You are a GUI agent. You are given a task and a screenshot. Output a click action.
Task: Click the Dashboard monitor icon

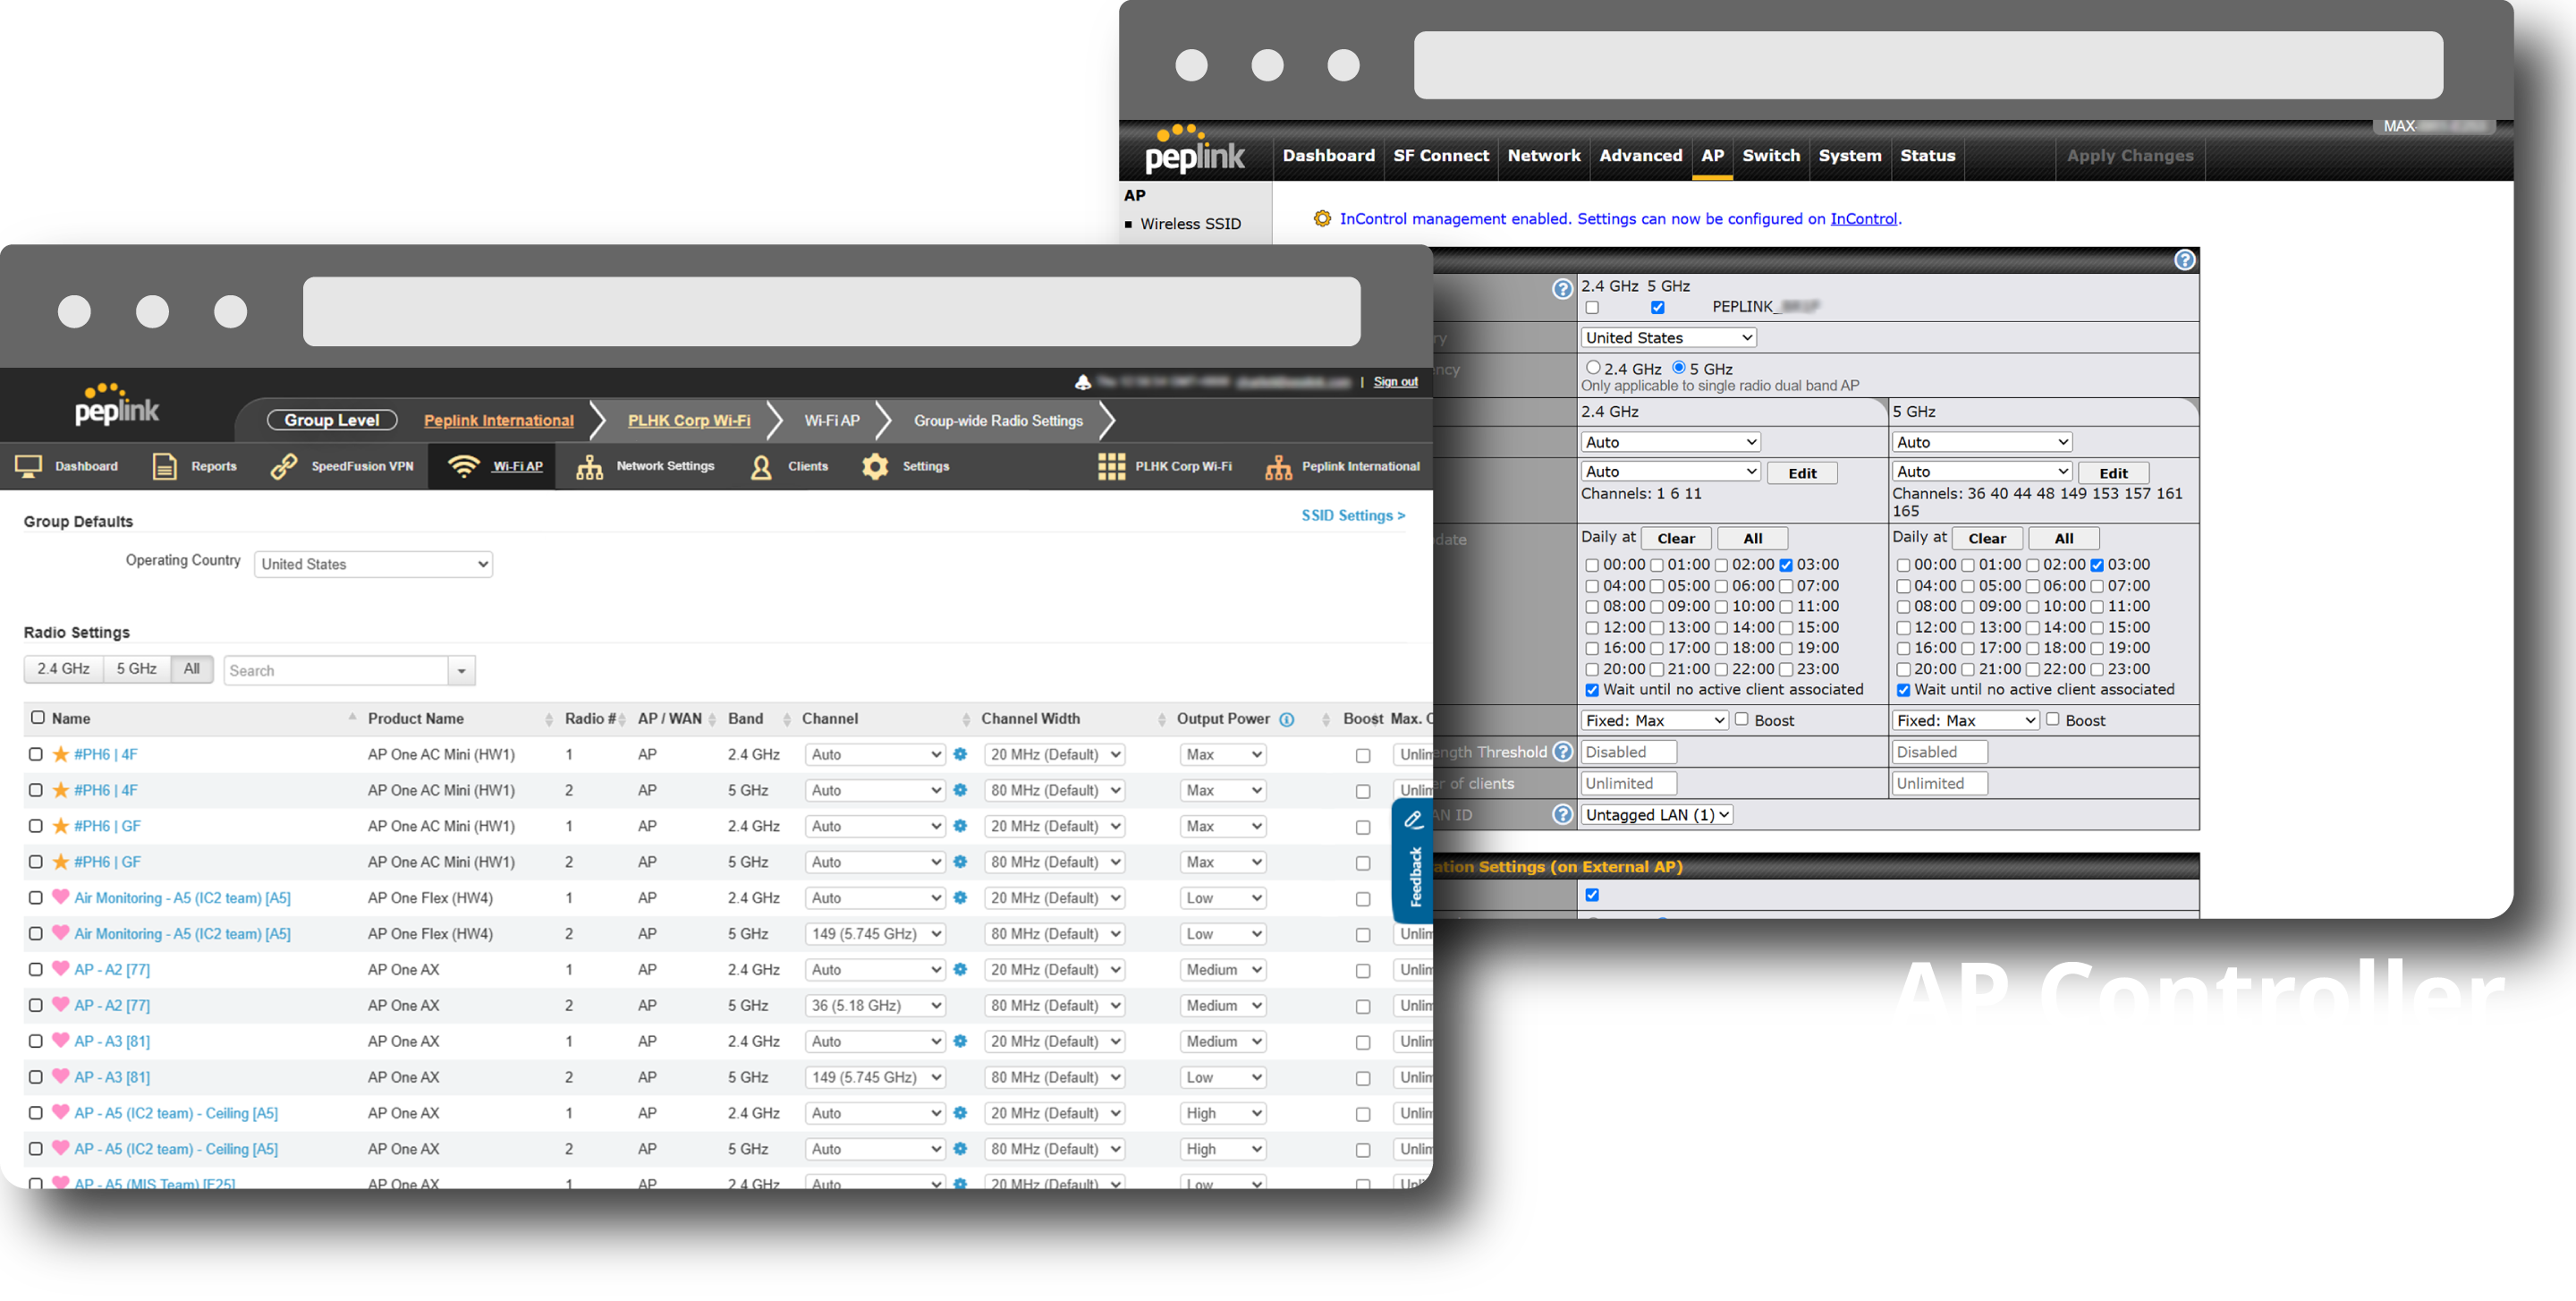click(x=28, y=466)
